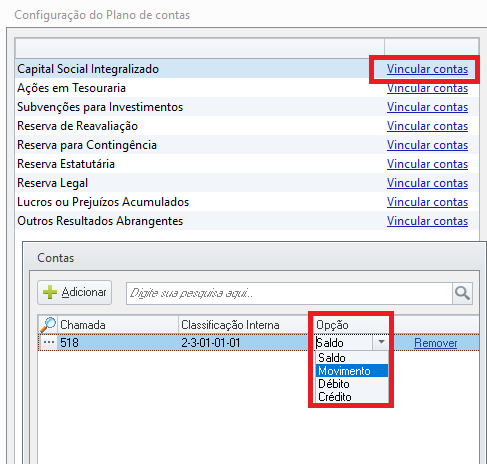Viewport: 487px width, 464px height.
Task: Click Vincular contas for Capital Social Integralizado
Action: 427,69
